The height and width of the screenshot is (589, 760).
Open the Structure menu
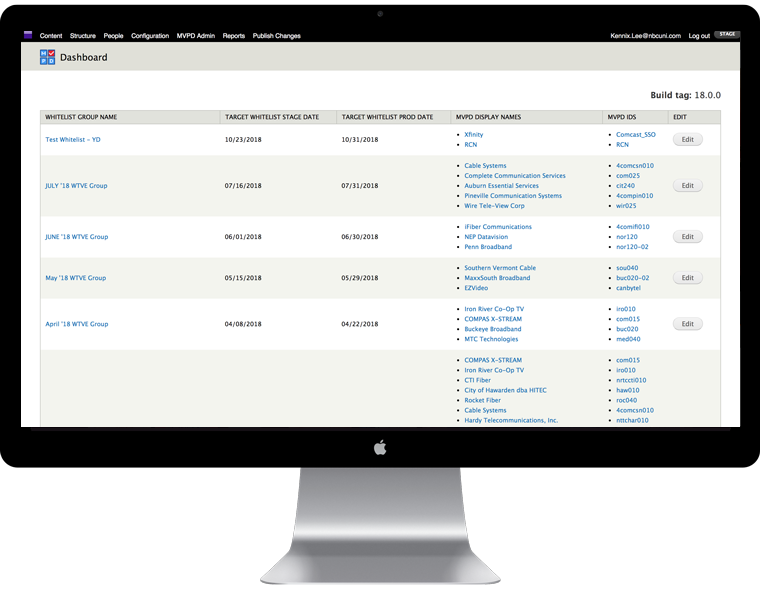coord(83,36)
